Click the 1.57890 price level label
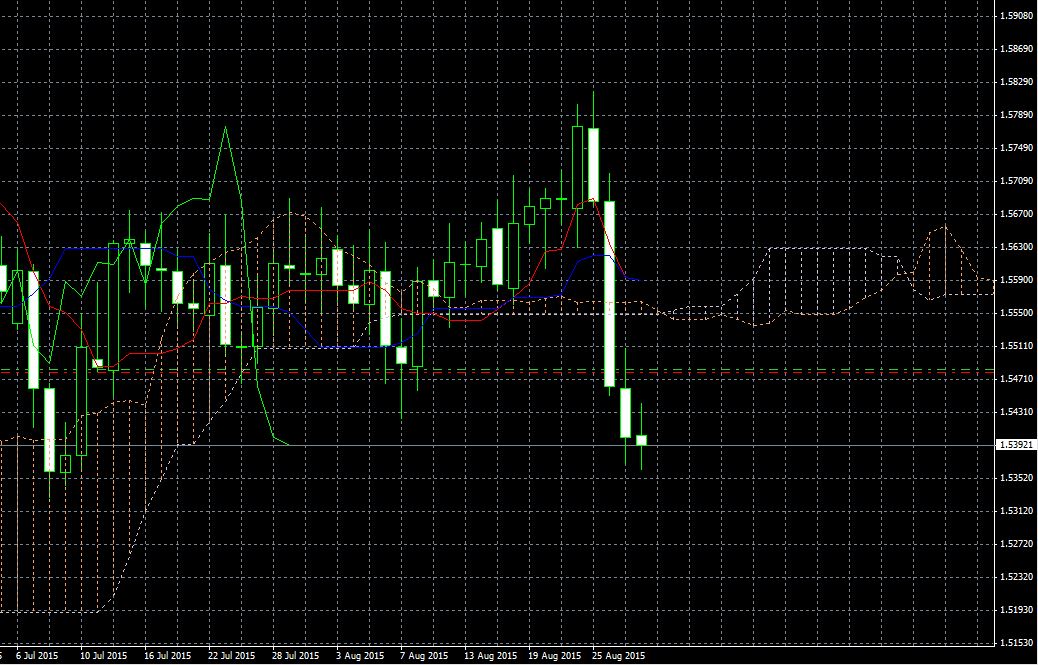 1017,115
